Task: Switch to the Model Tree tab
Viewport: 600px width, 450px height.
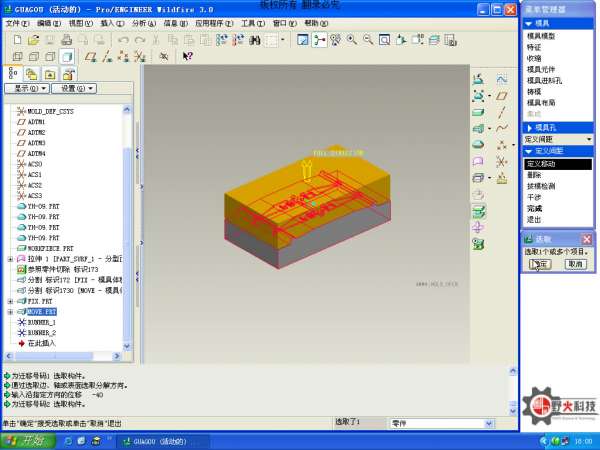Action: point(13,73)
